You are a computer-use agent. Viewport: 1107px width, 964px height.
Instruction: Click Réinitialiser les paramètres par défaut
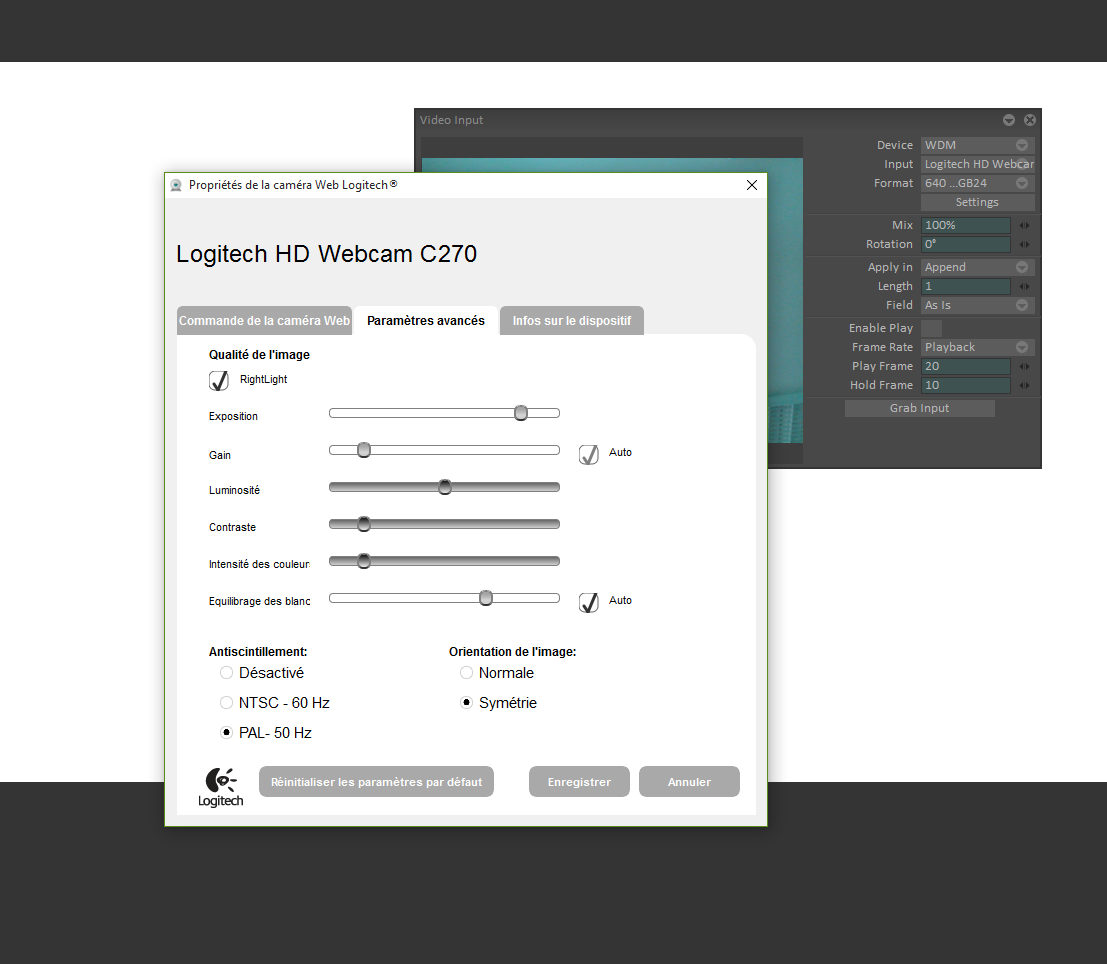pos(376,782)
